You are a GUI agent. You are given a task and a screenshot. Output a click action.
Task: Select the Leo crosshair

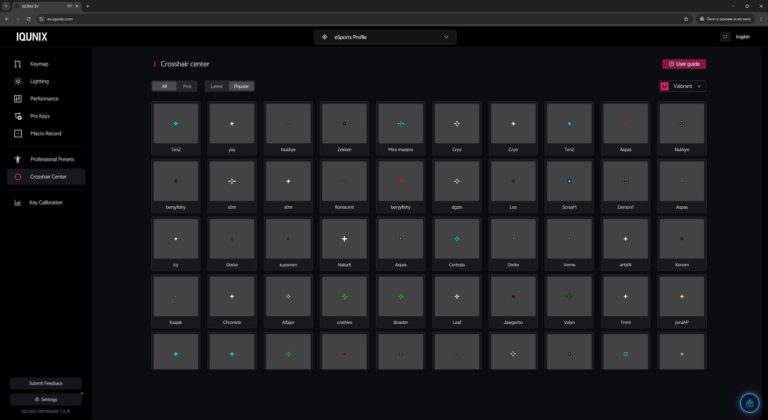[513, 186]
